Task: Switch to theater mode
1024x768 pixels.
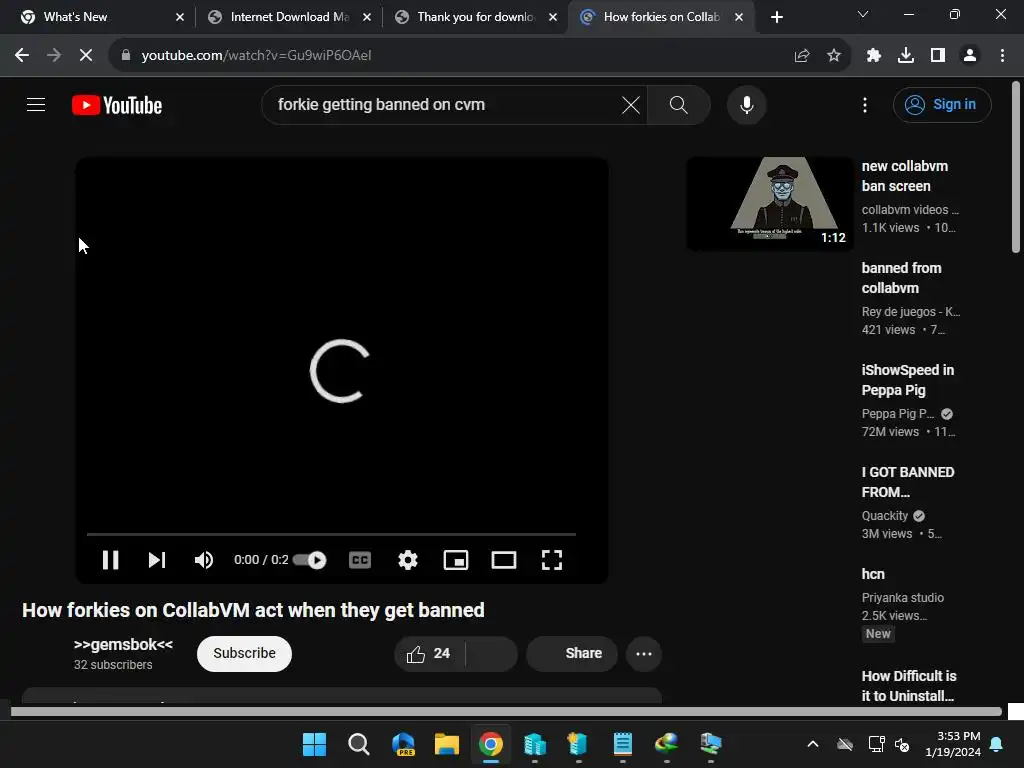Action: 504,560
